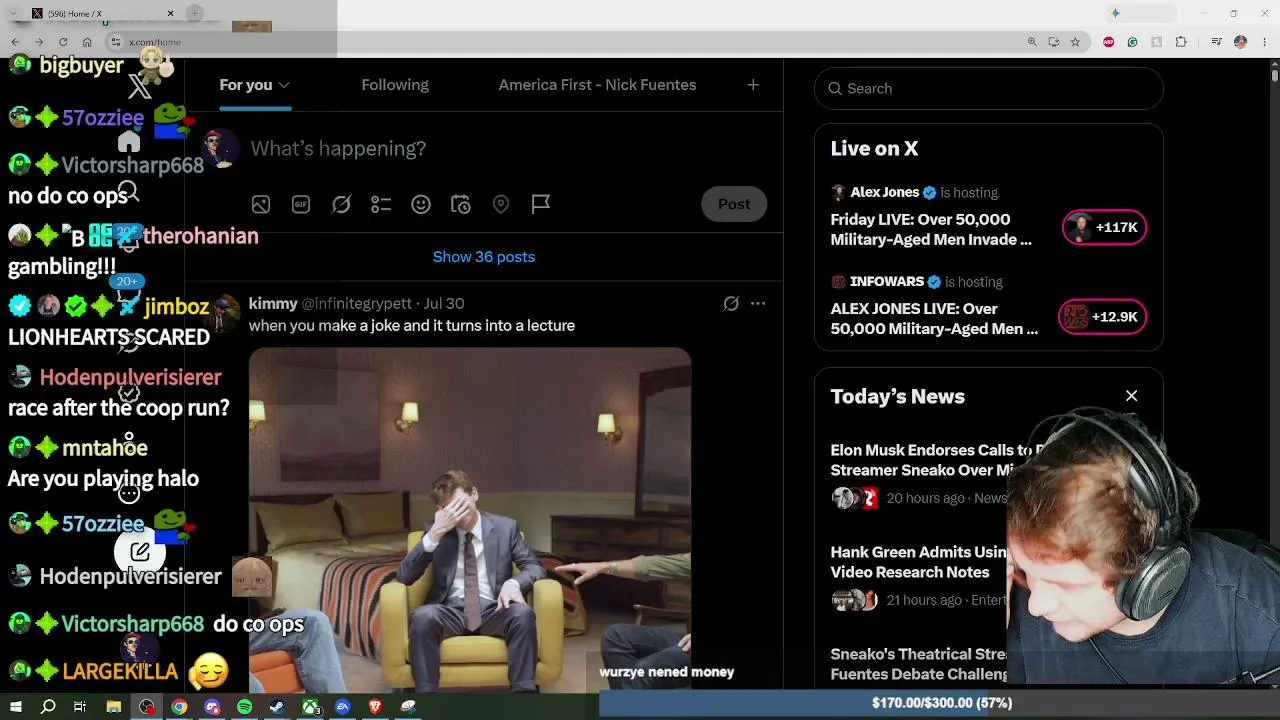Schedule the post with calendar icon
The width and height of the screenshot is (1280, 720).
click(461, 204)
